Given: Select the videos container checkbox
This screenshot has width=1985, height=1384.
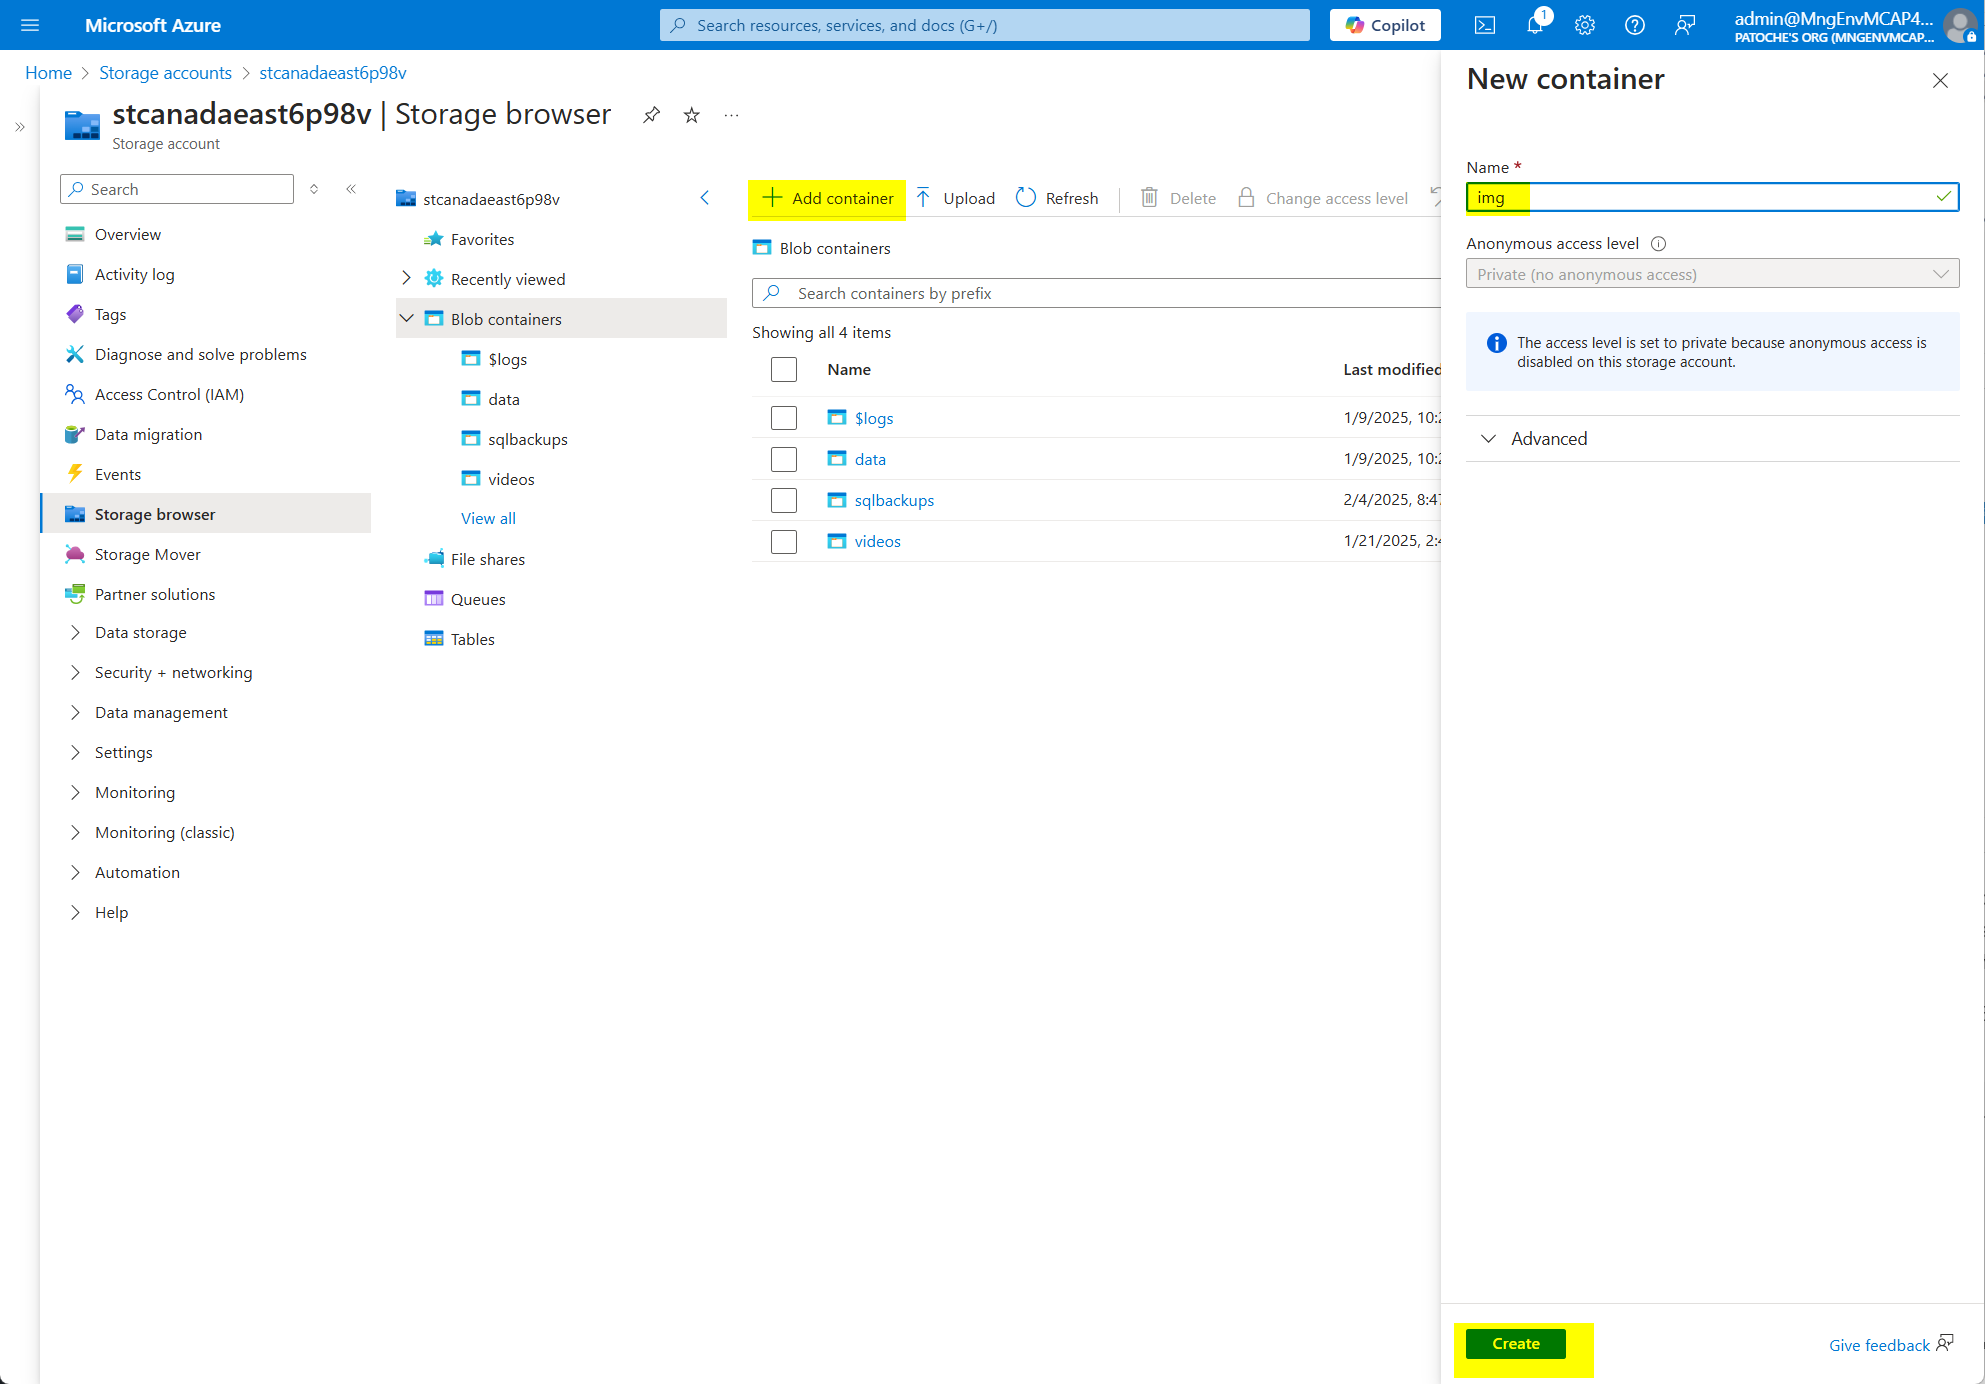Looking at the screenshot, I should pos(784,541).
